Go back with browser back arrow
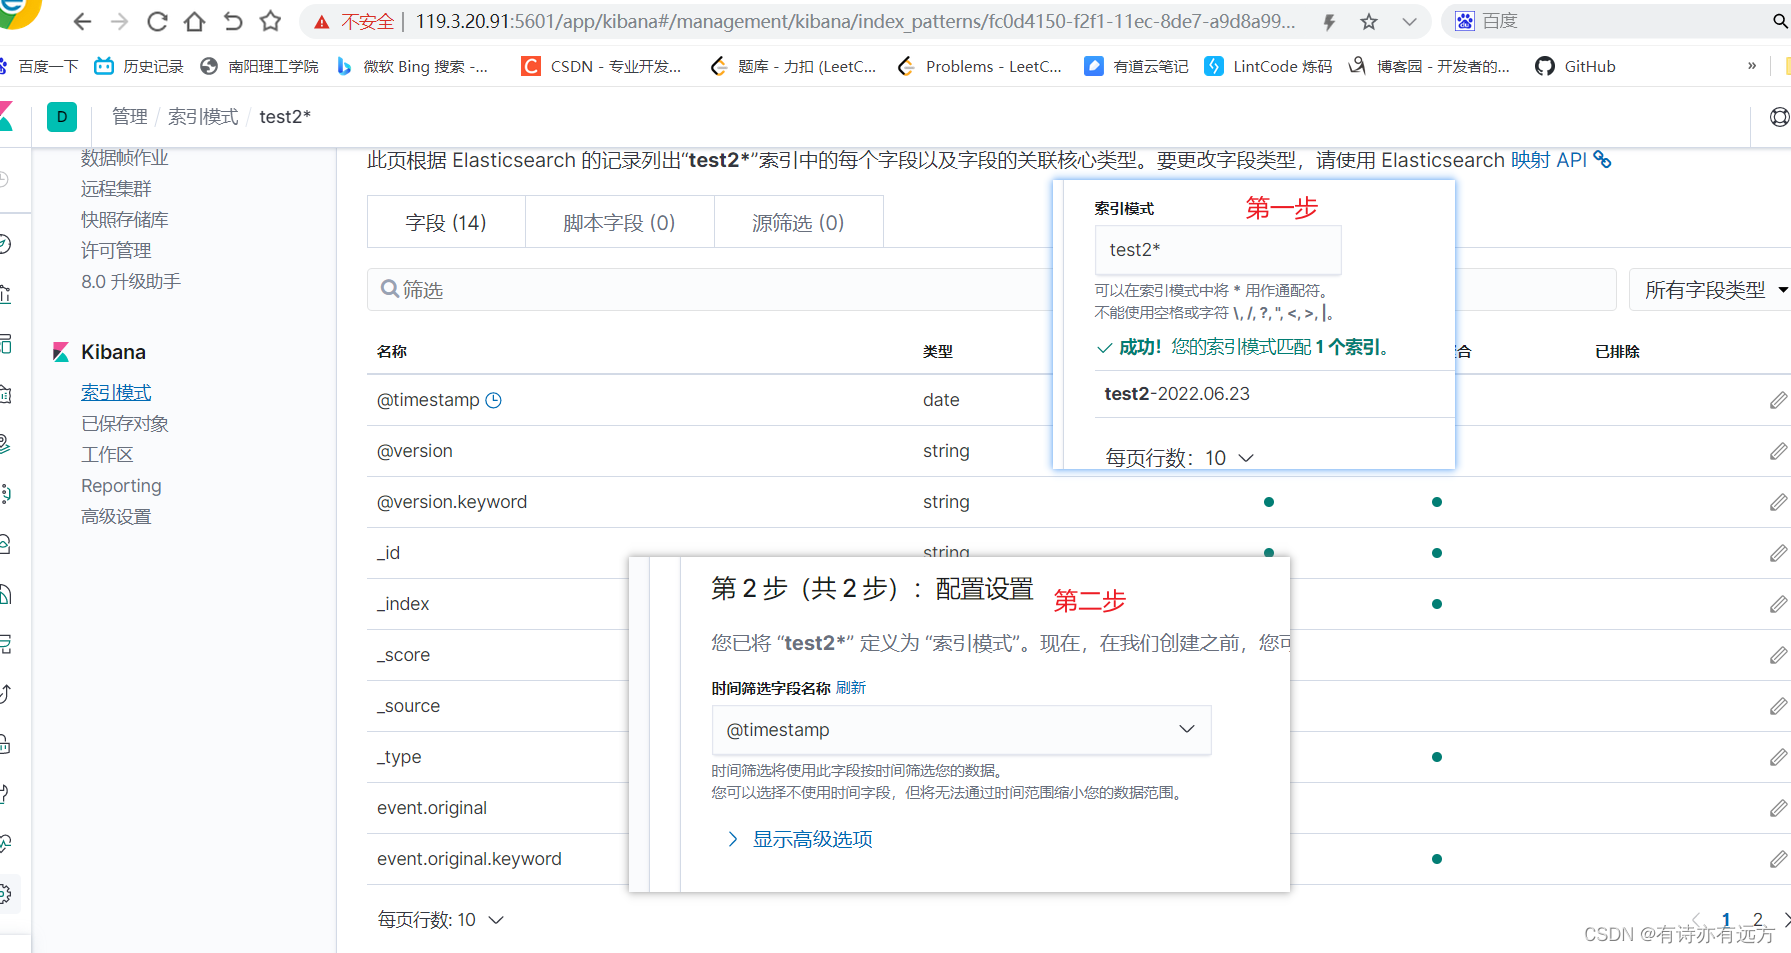This screenshot has width=1791, height=953. pyautogui.click(x=82, y=21)
